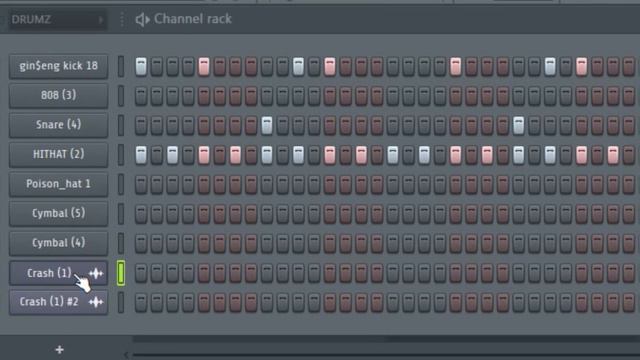This screenshot has width=640, height=360.
Task: Enable step 13 of the 808 (3) row
Action: click(x=330, y=96)
